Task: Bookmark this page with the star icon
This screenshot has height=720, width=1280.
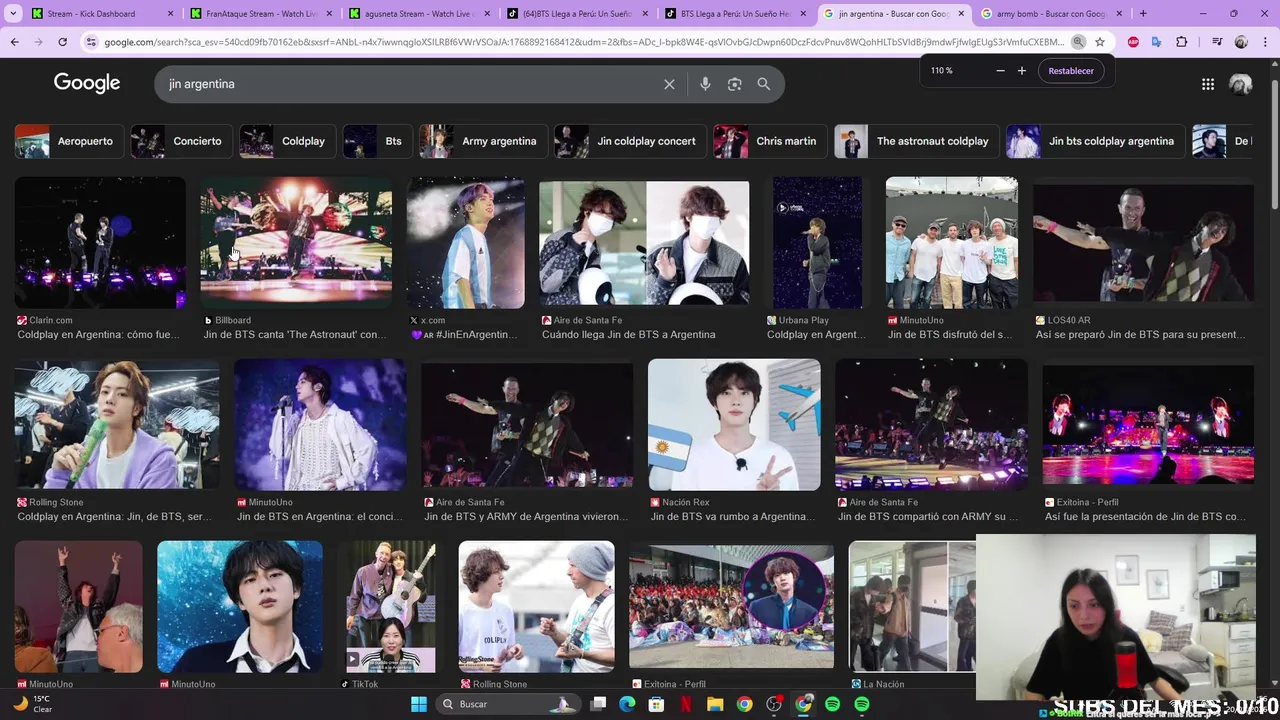Action: (x=1100, y=42)
